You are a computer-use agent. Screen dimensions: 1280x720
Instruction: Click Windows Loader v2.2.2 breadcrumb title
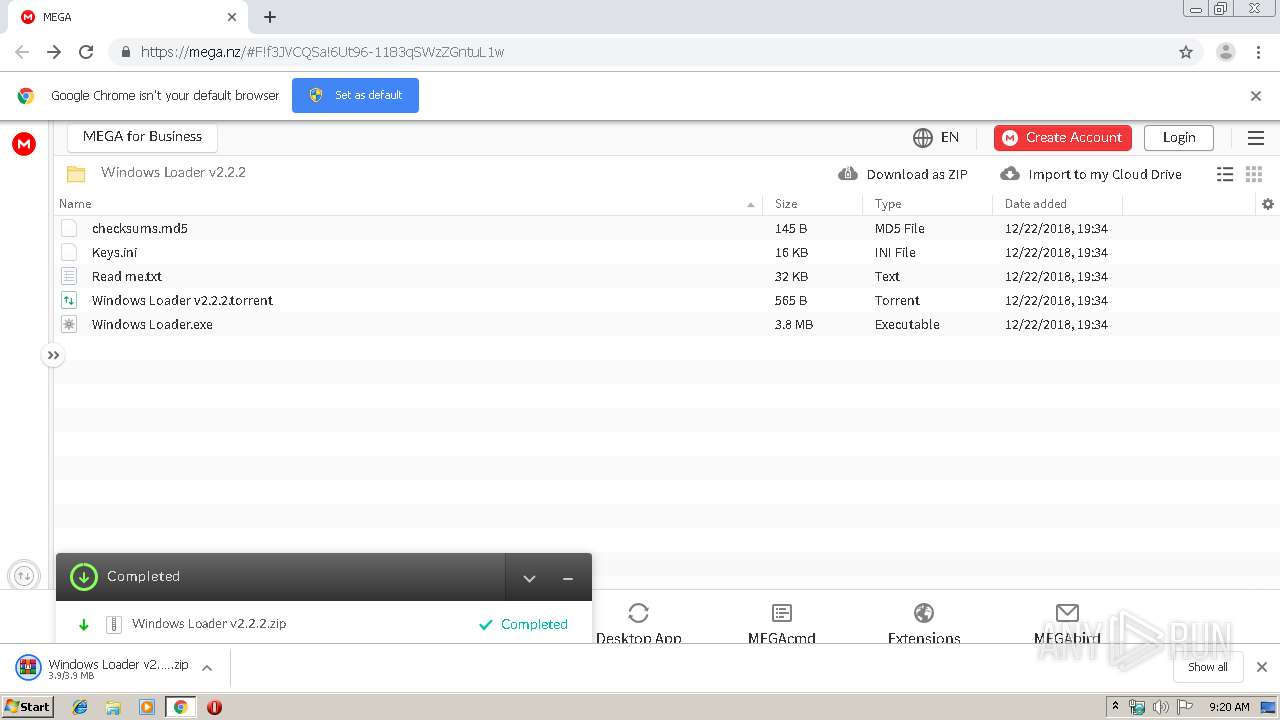coord(173,172)
